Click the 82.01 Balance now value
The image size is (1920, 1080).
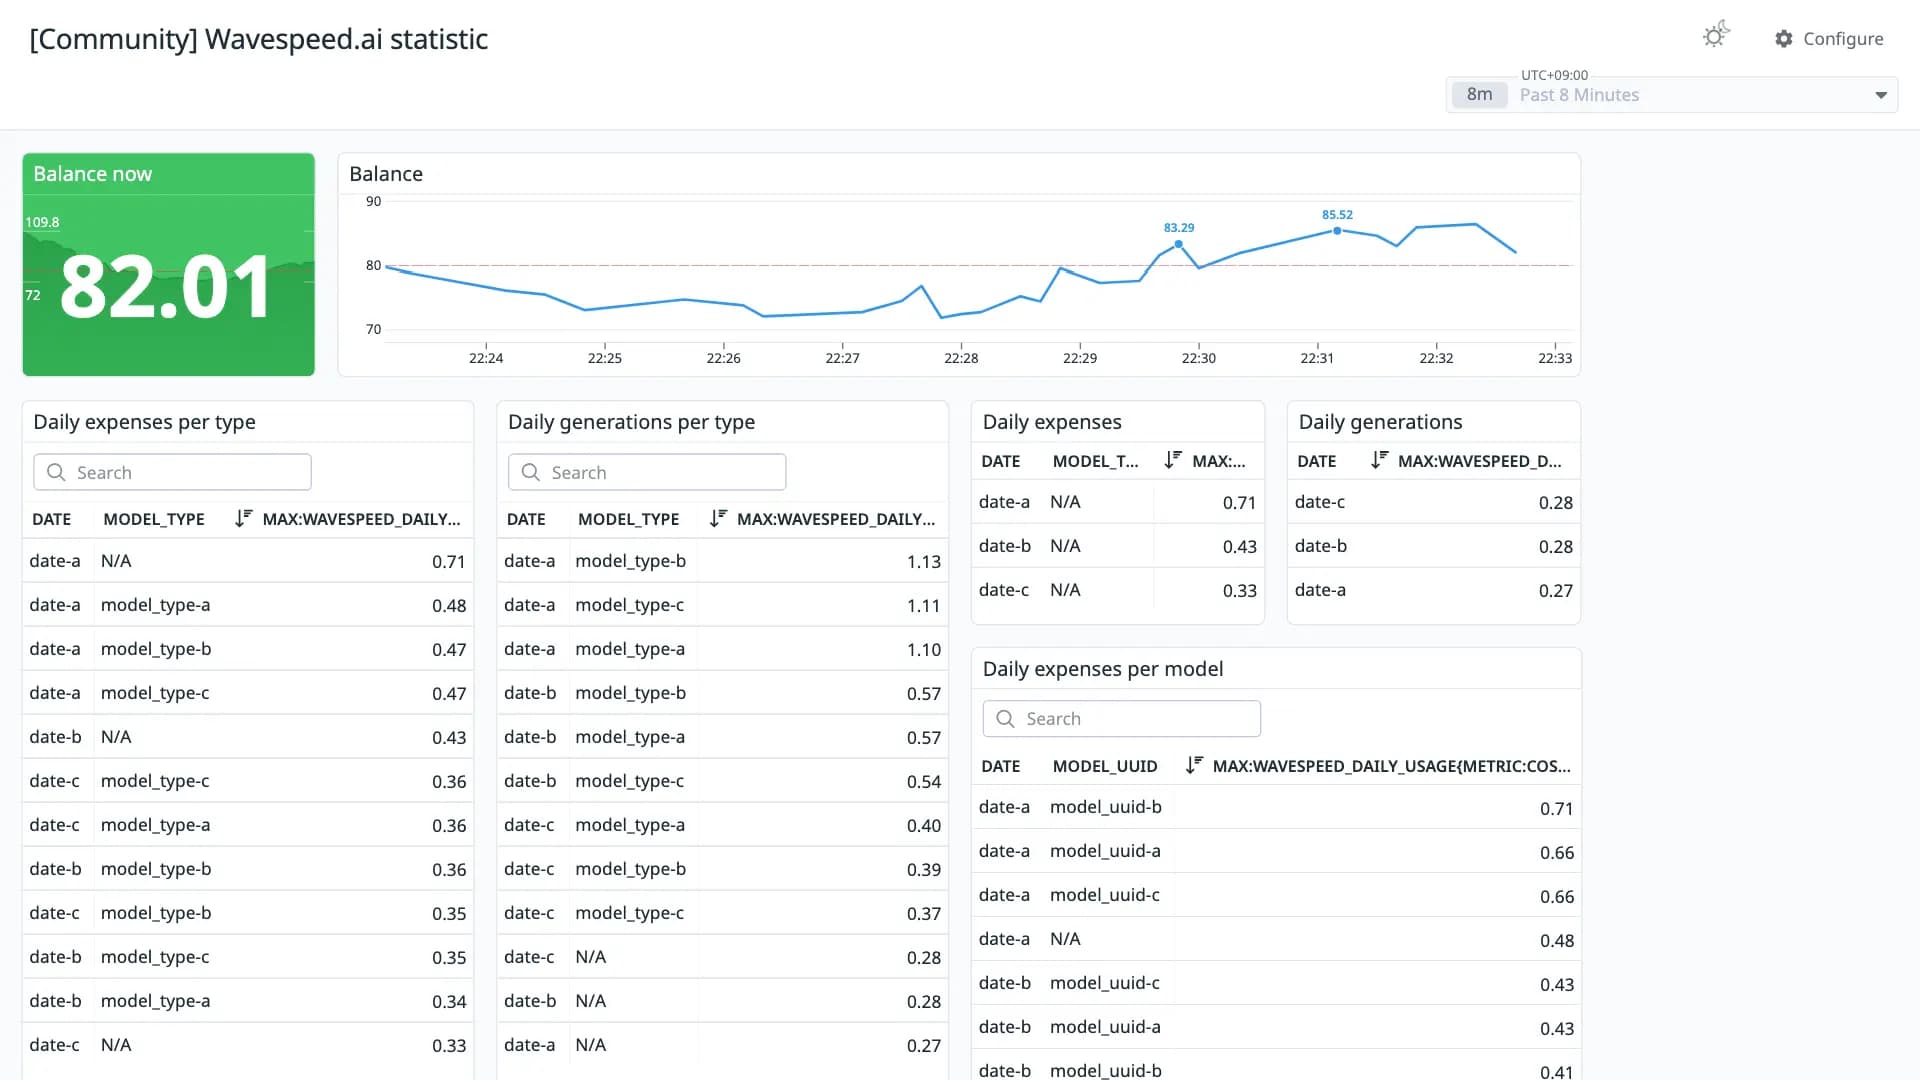pyautogui.click(x=166, y=287)
